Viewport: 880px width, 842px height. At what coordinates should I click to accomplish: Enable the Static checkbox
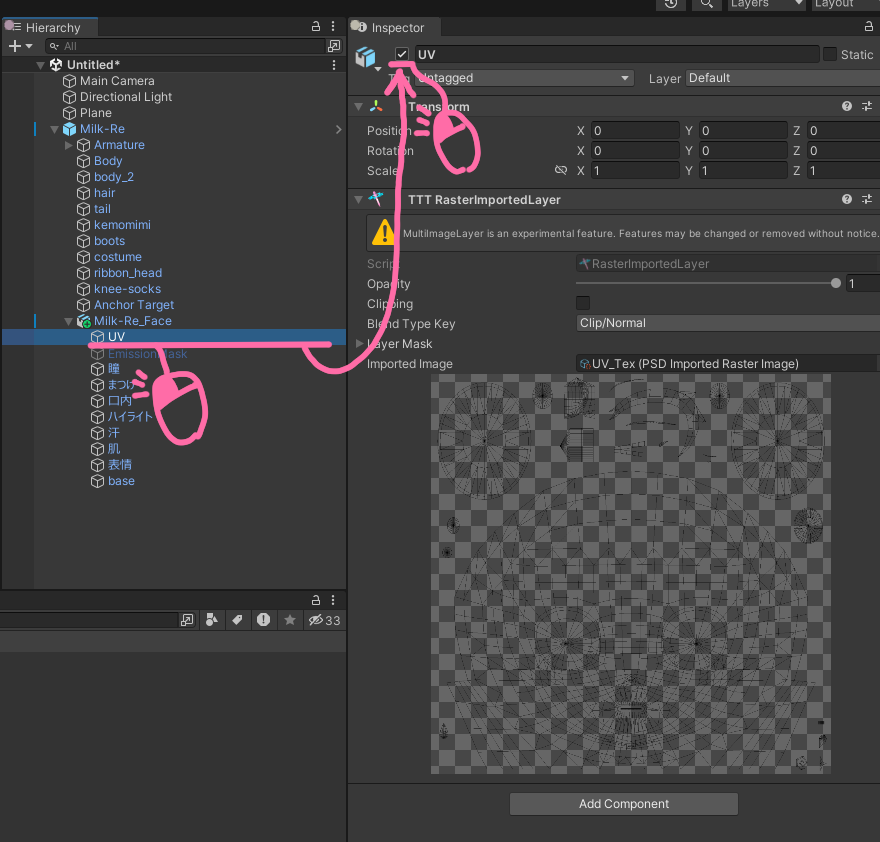pyautogui.click(x=830, y=54)
